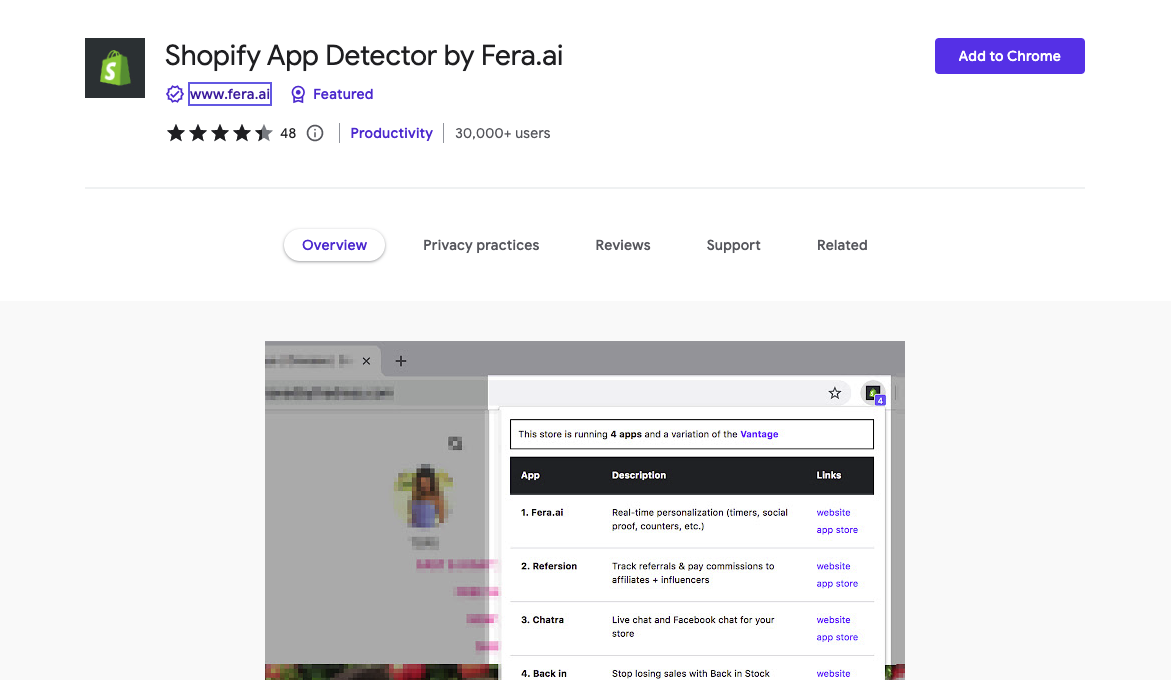This screenshot has width=1171, height=680.
Task: Click the bookmark star in screenshot
Action: pyautogui.click(x=835, y=393)
